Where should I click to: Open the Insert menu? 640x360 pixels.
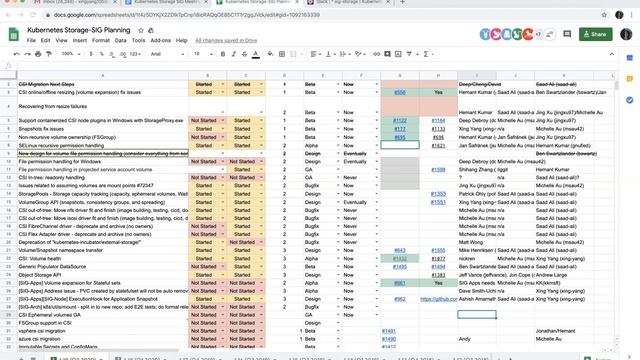coord(80,40)
